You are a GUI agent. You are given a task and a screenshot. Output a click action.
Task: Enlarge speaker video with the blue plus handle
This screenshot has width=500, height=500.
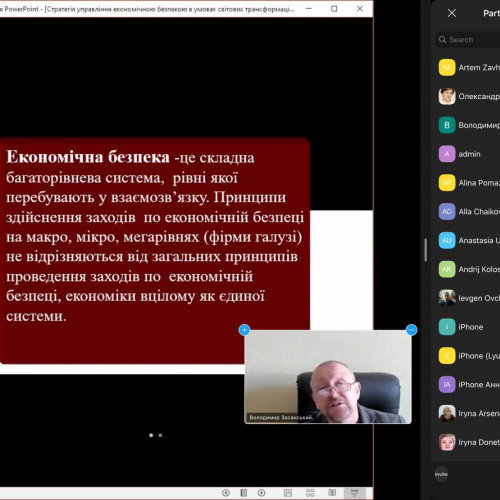tap(244, 330)
